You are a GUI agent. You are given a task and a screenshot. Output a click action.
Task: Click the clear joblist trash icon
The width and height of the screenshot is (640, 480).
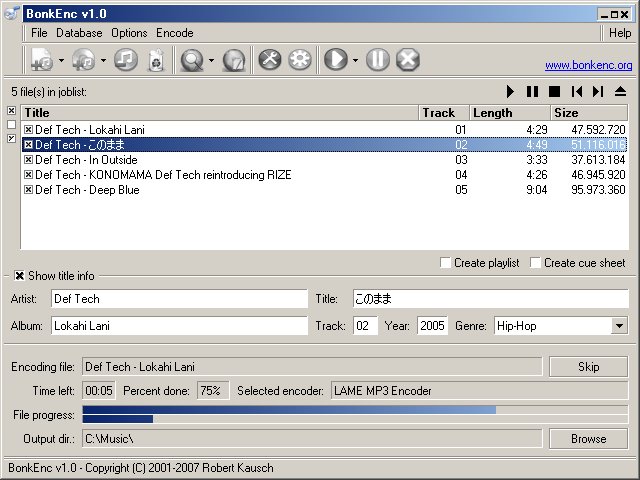(156, 60)
